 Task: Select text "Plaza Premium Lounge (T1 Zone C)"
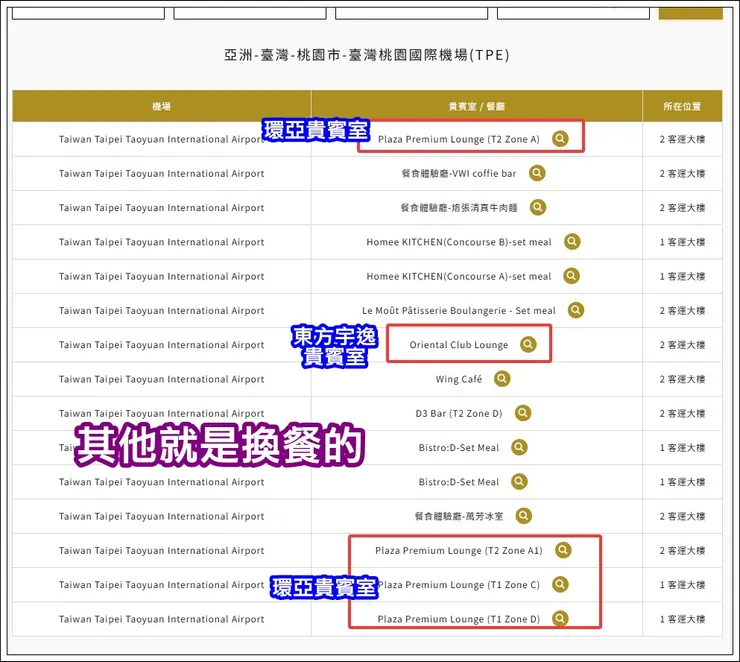pos(459,585)
